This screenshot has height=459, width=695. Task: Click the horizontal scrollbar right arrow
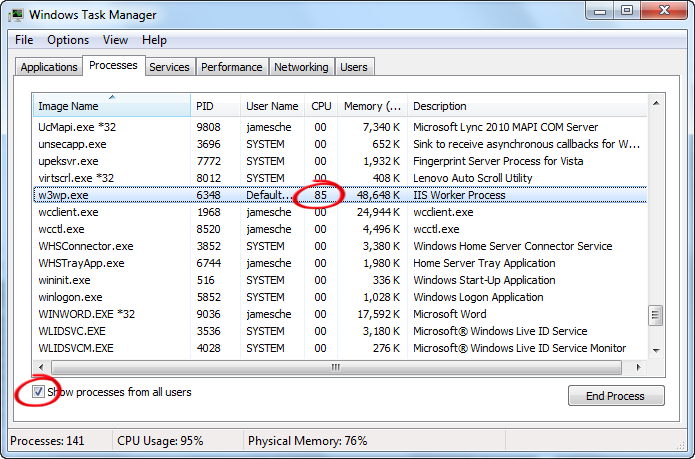(638, 367)
